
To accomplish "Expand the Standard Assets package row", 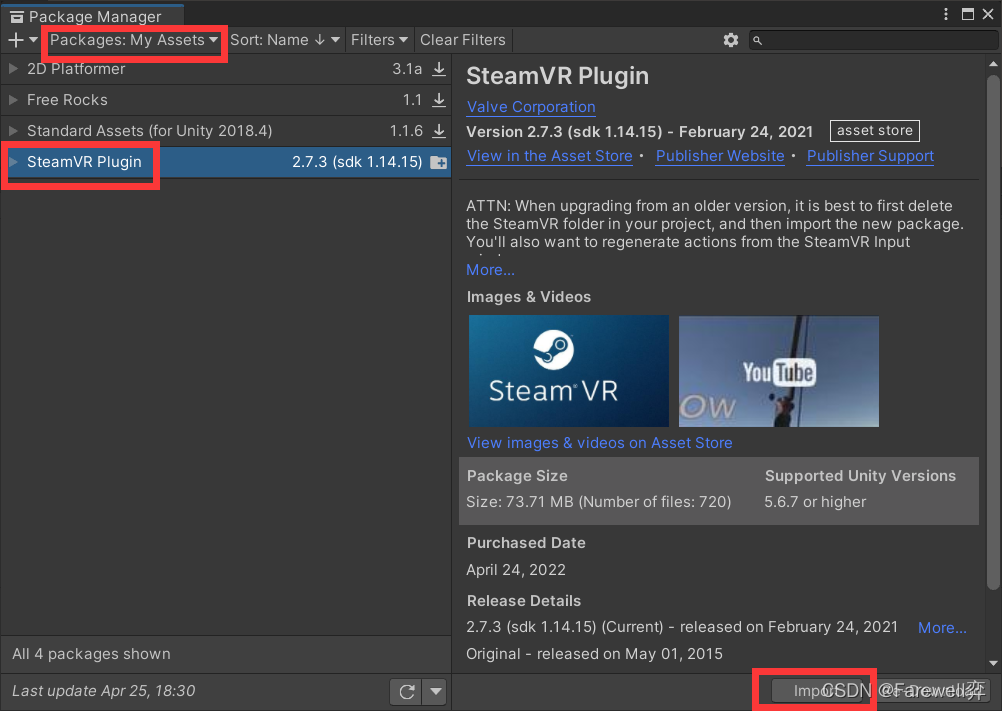I will click(13, 131).
